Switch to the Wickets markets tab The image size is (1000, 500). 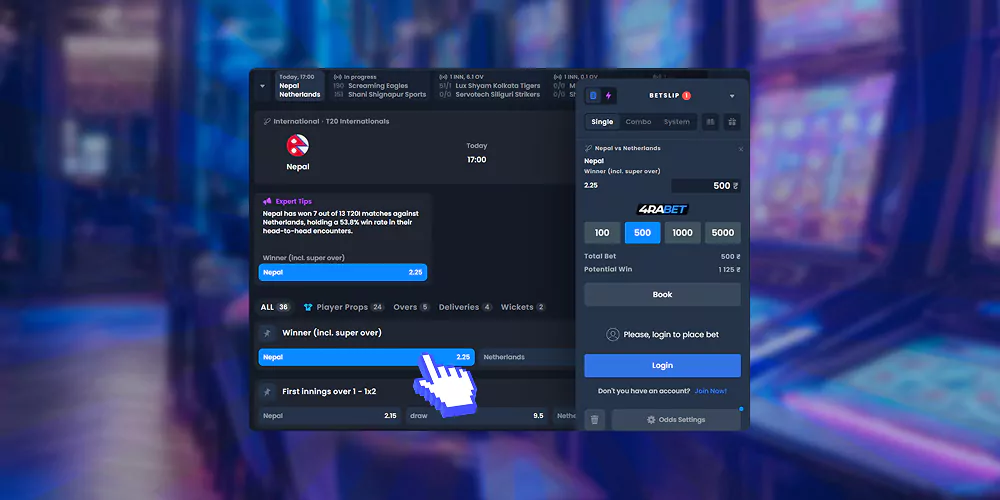tap(523, 307)
